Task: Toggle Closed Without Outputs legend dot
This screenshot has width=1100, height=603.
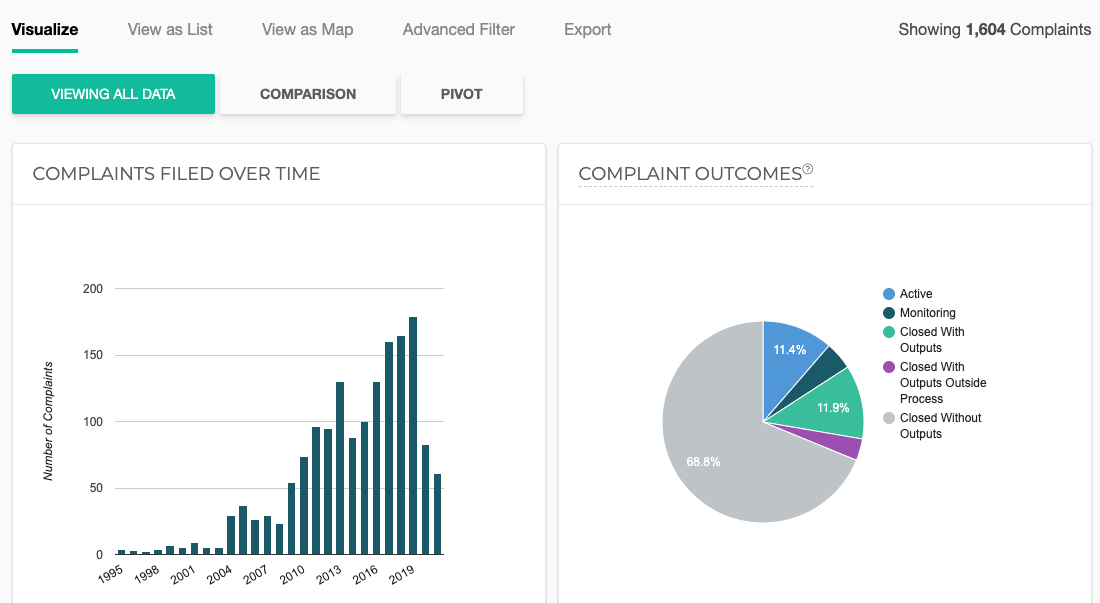Action: tap(889, 418)
